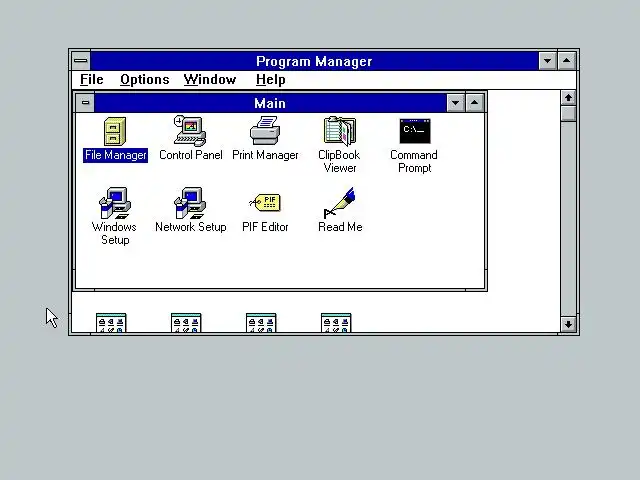Click the Program Manager title bar
Screen dimensions: 640x480
point(314,61)
